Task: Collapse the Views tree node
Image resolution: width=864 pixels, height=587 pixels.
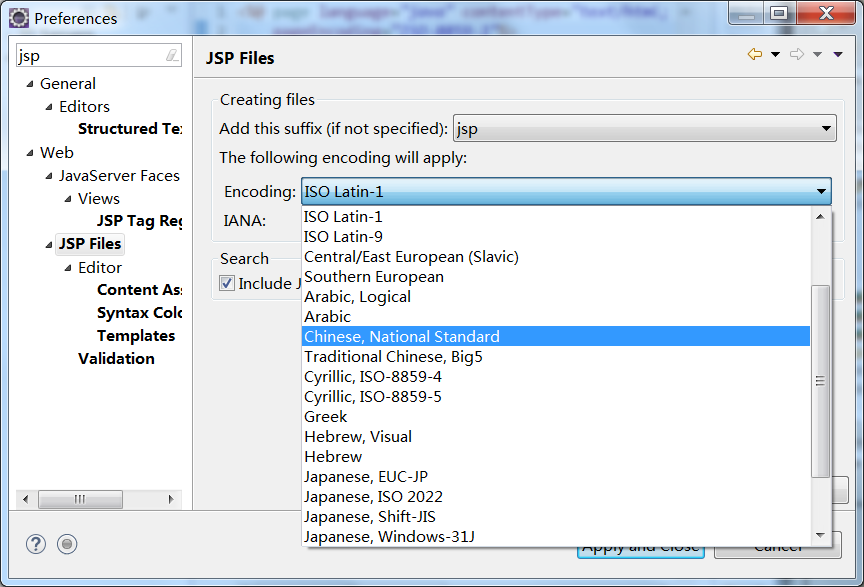Action: (68, 199)
